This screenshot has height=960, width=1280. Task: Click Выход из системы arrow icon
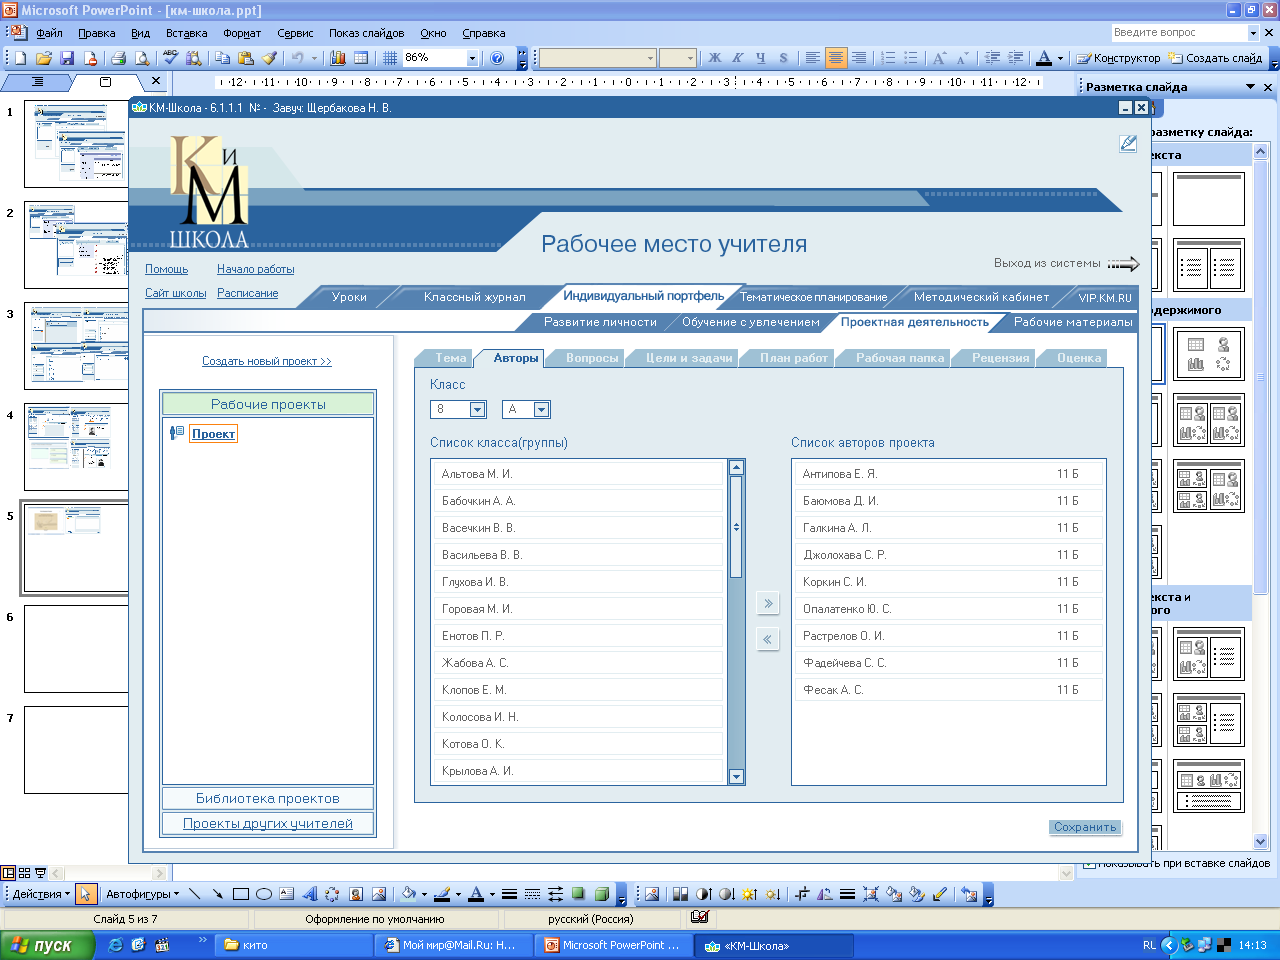pyautogui.click(x=1123, y=264)
